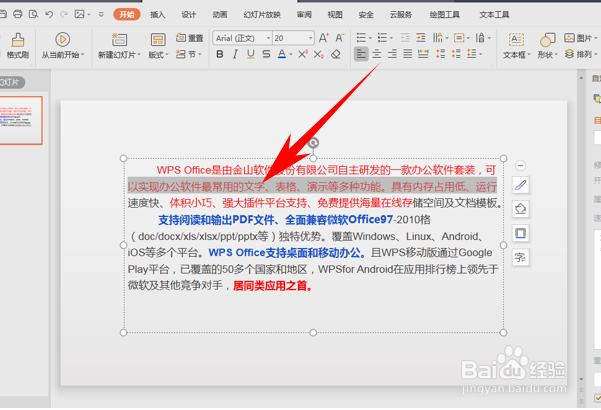Open the Text Tools (文本工具) tab
Image resolution: width=601 pixels, height=410 pixels.
[494, 15]
